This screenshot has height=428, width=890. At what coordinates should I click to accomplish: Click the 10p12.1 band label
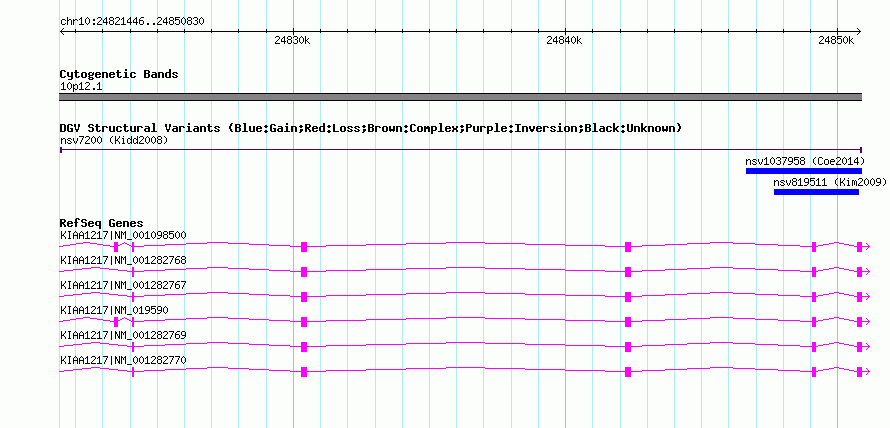pyautogui.click(x=81, y=87)
